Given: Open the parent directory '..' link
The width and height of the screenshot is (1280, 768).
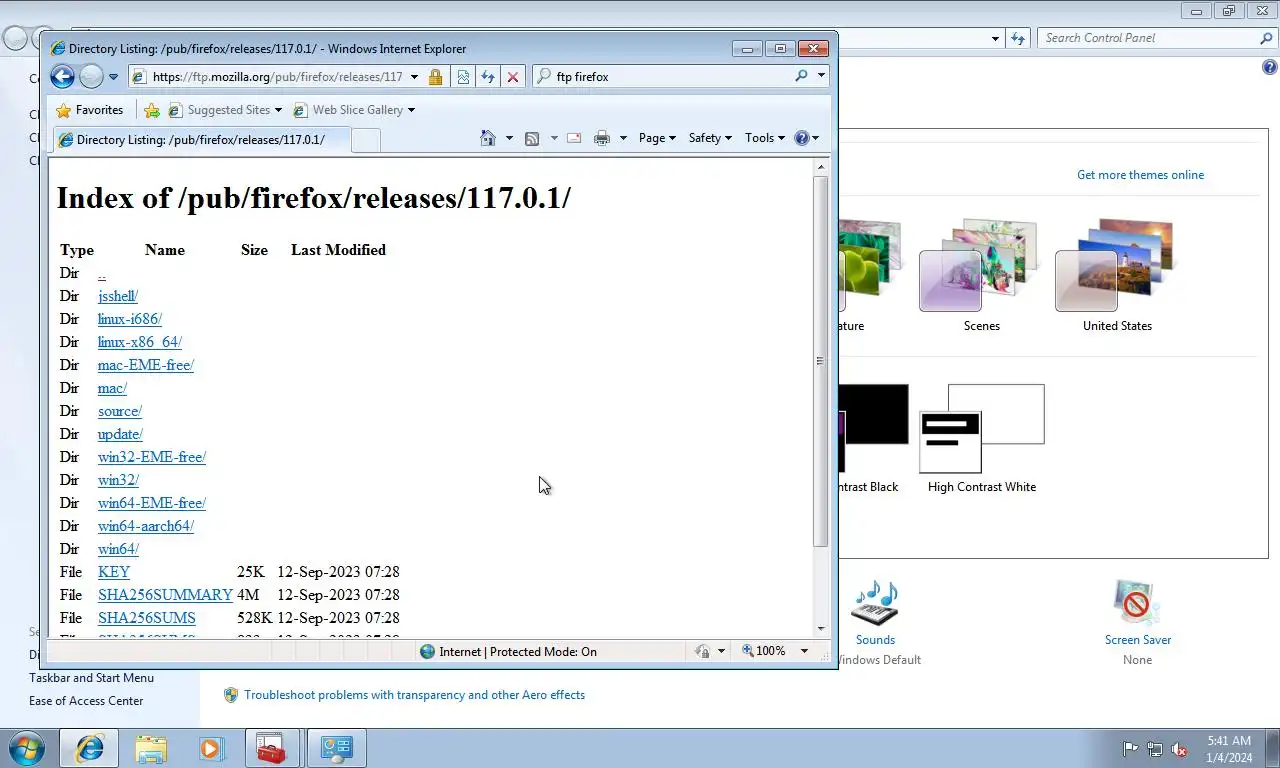Looking at the screenshot, I should pyautogui.click(x=102, y=273).
